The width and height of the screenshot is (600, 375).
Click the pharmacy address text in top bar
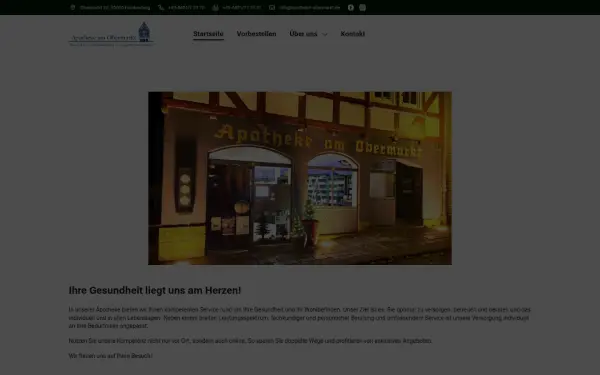point(115,7)
